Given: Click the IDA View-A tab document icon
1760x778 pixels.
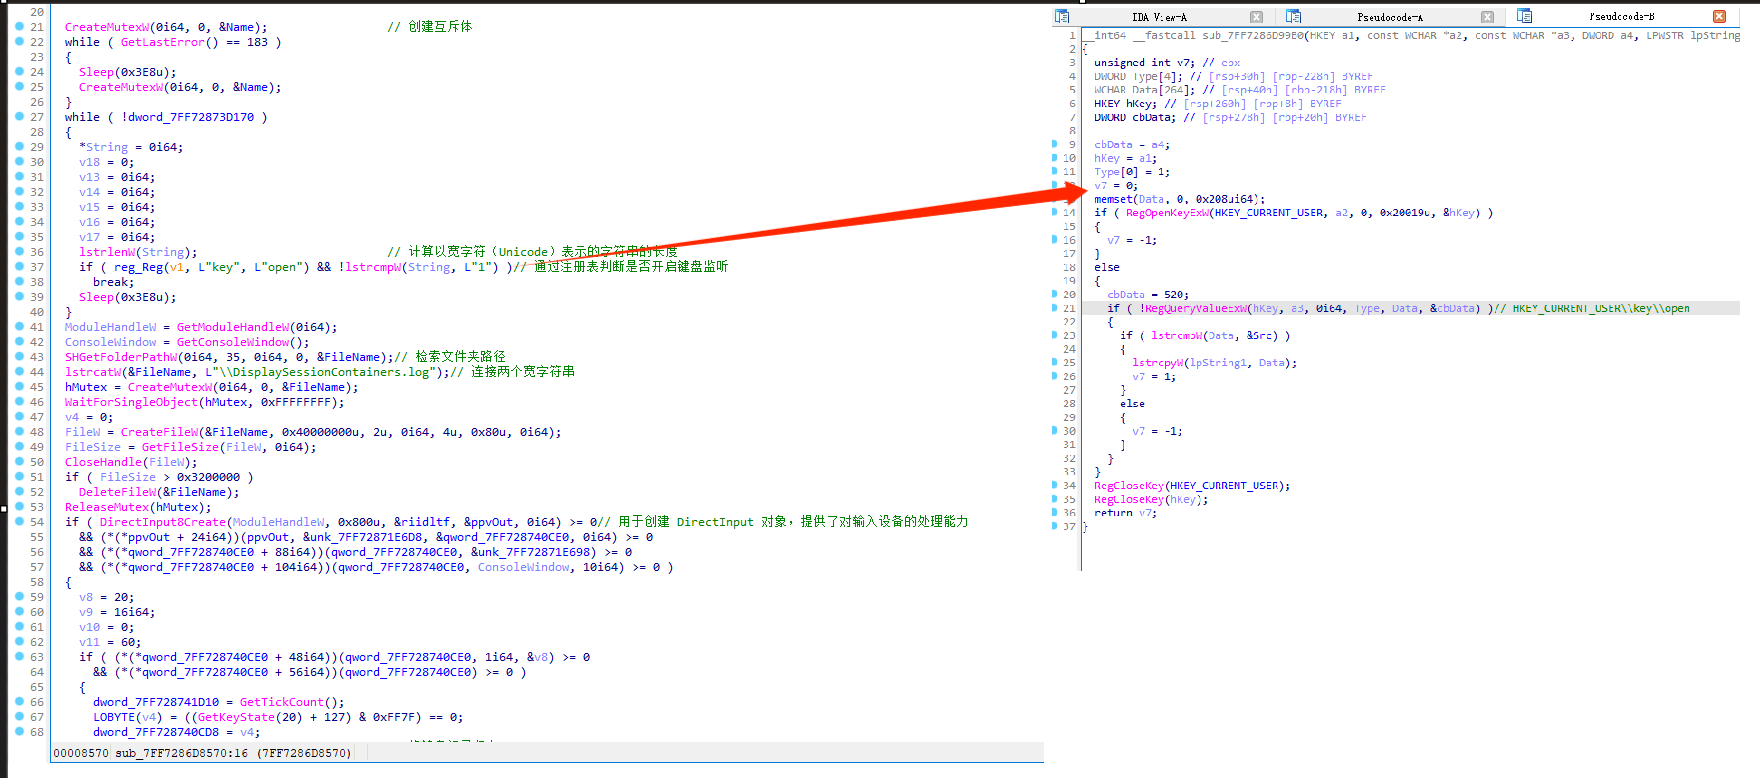Looking at the screenshot, I should (1062, 16).
